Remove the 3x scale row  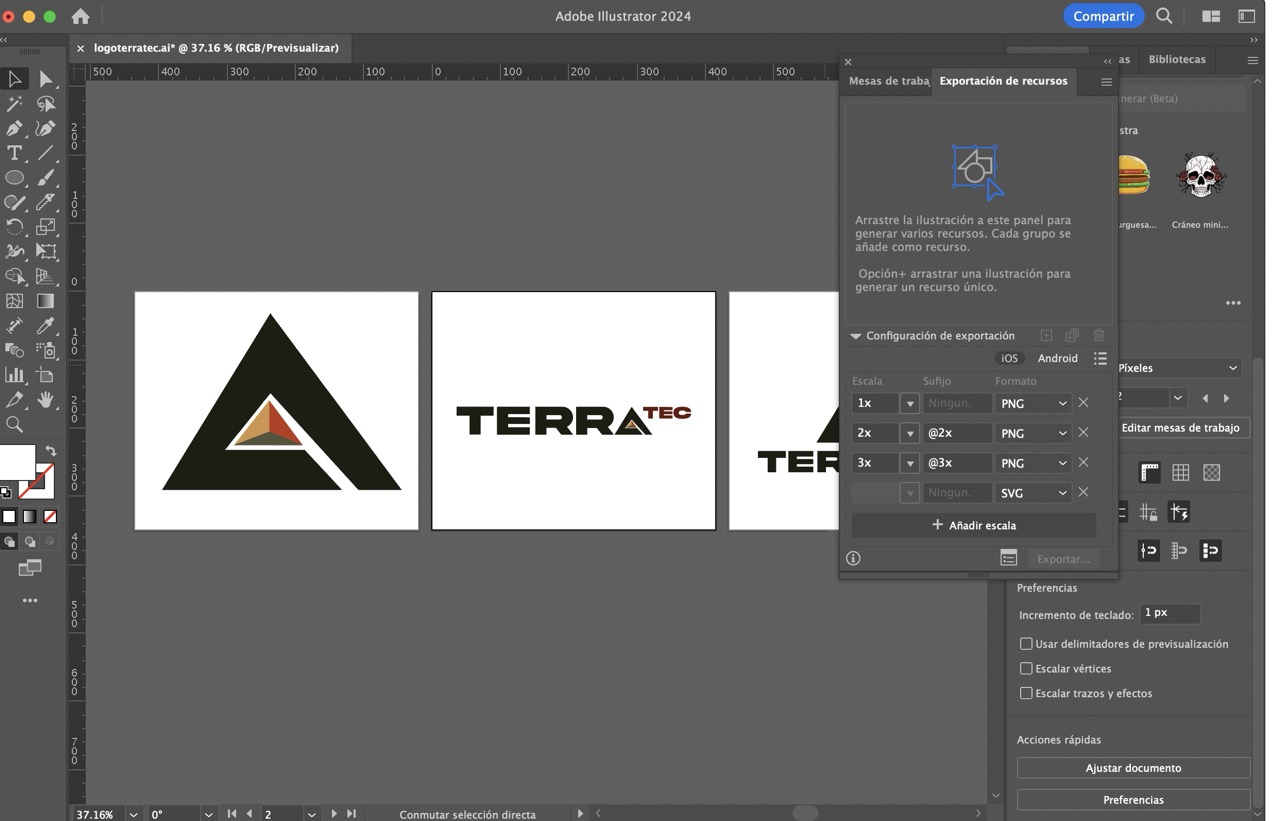[1083, 463]
